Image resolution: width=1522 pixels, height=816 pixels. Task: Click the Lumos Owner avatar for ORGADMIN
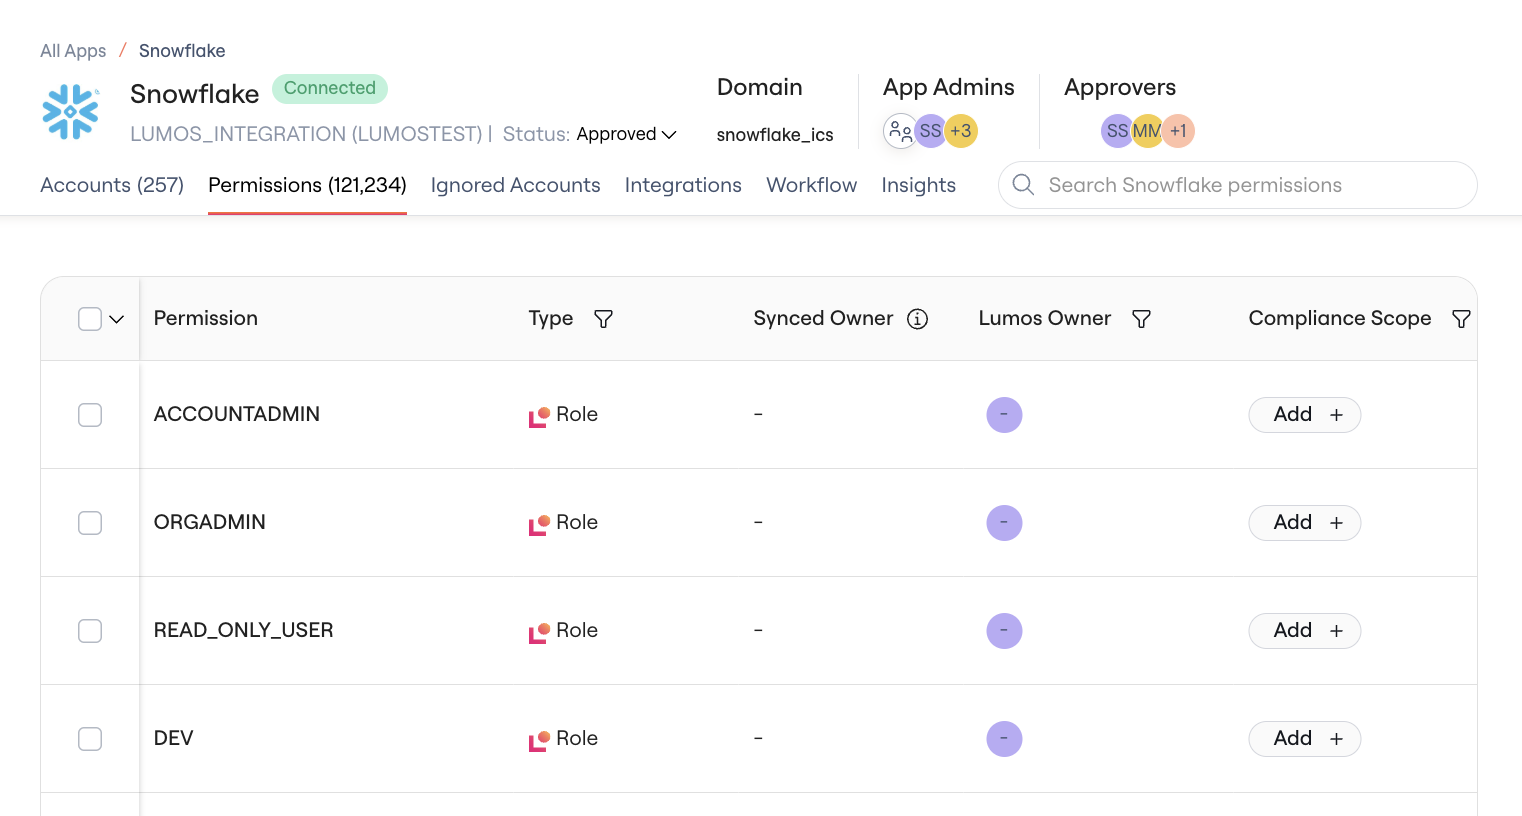[1004, 523]
